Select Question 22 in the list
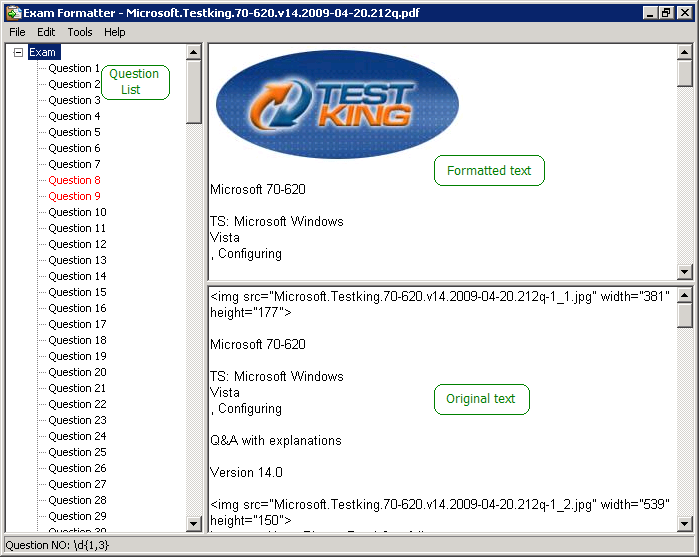 [78, 404]
